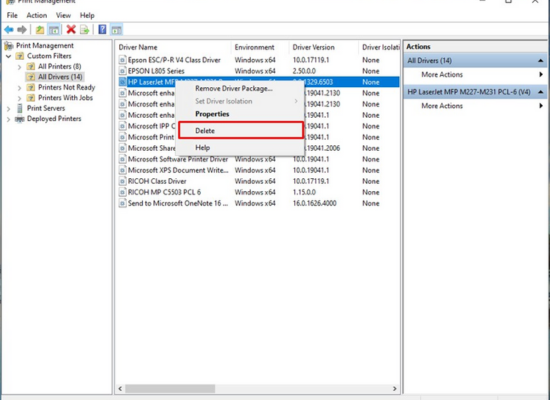Open the blue Help toolbar icon

point(102,29)
